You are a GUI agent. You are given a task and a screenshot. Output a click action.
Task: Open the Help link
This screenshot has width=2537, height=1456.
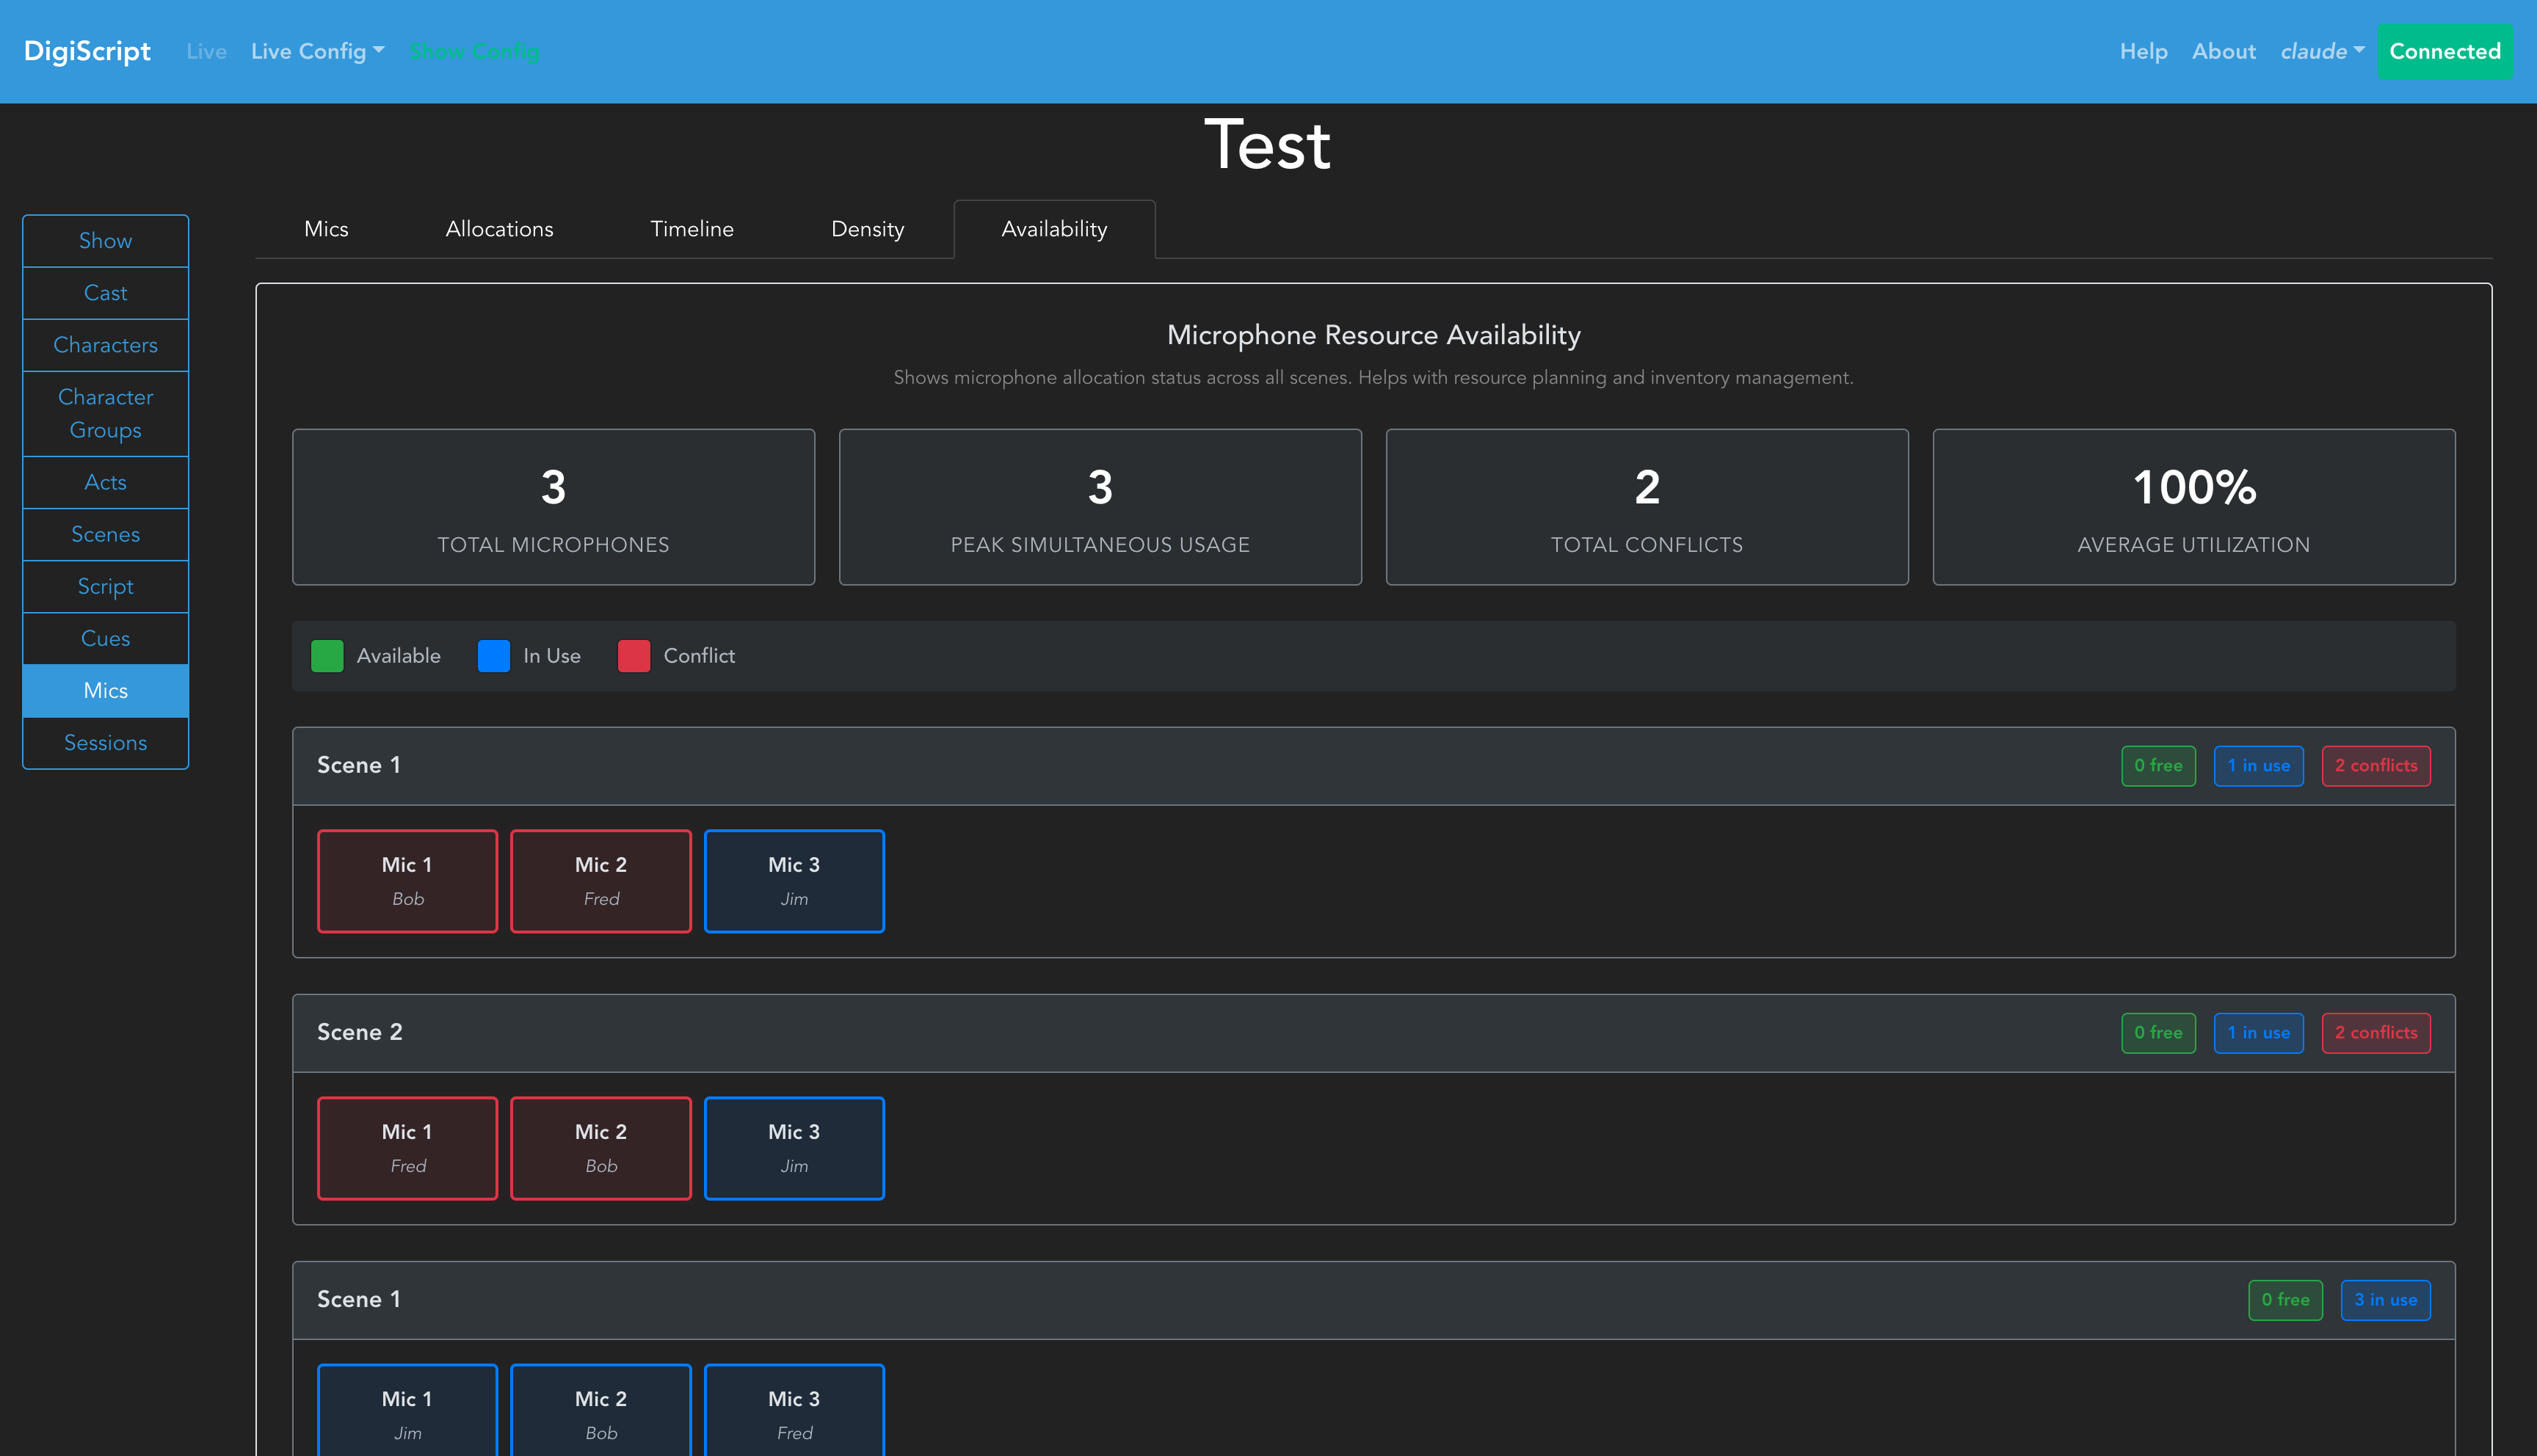[2143, 51]
